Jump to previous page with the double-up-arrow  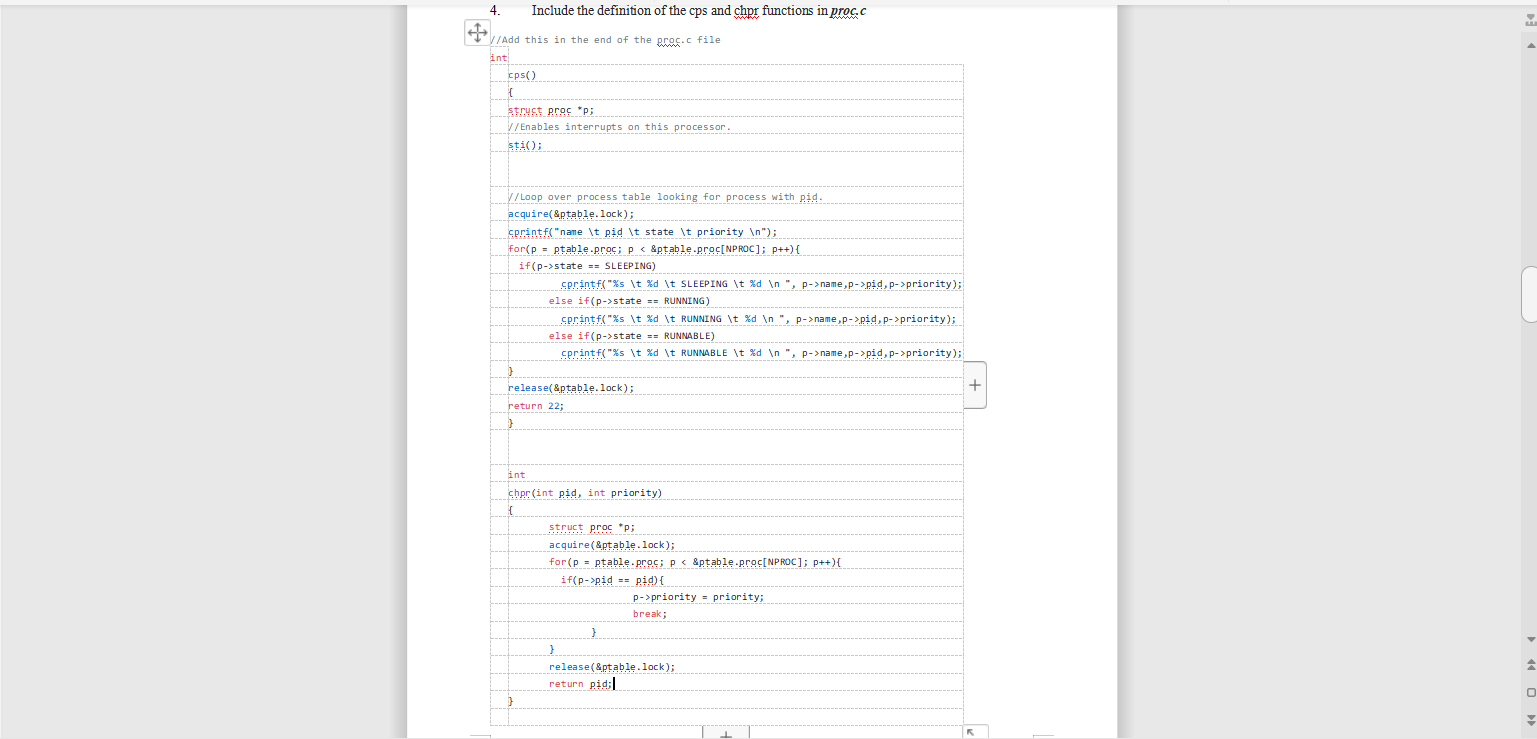tap(1530, 666)
